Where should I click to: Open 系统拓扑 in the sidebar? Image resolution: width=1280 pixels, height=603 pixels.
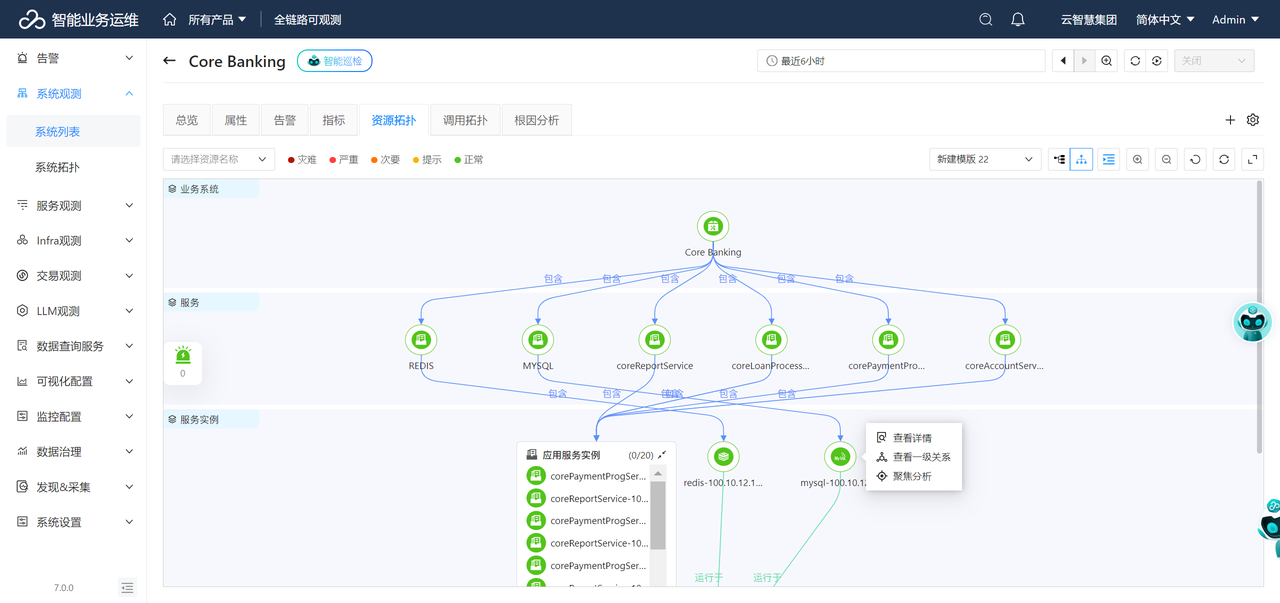tap(57, 167)
